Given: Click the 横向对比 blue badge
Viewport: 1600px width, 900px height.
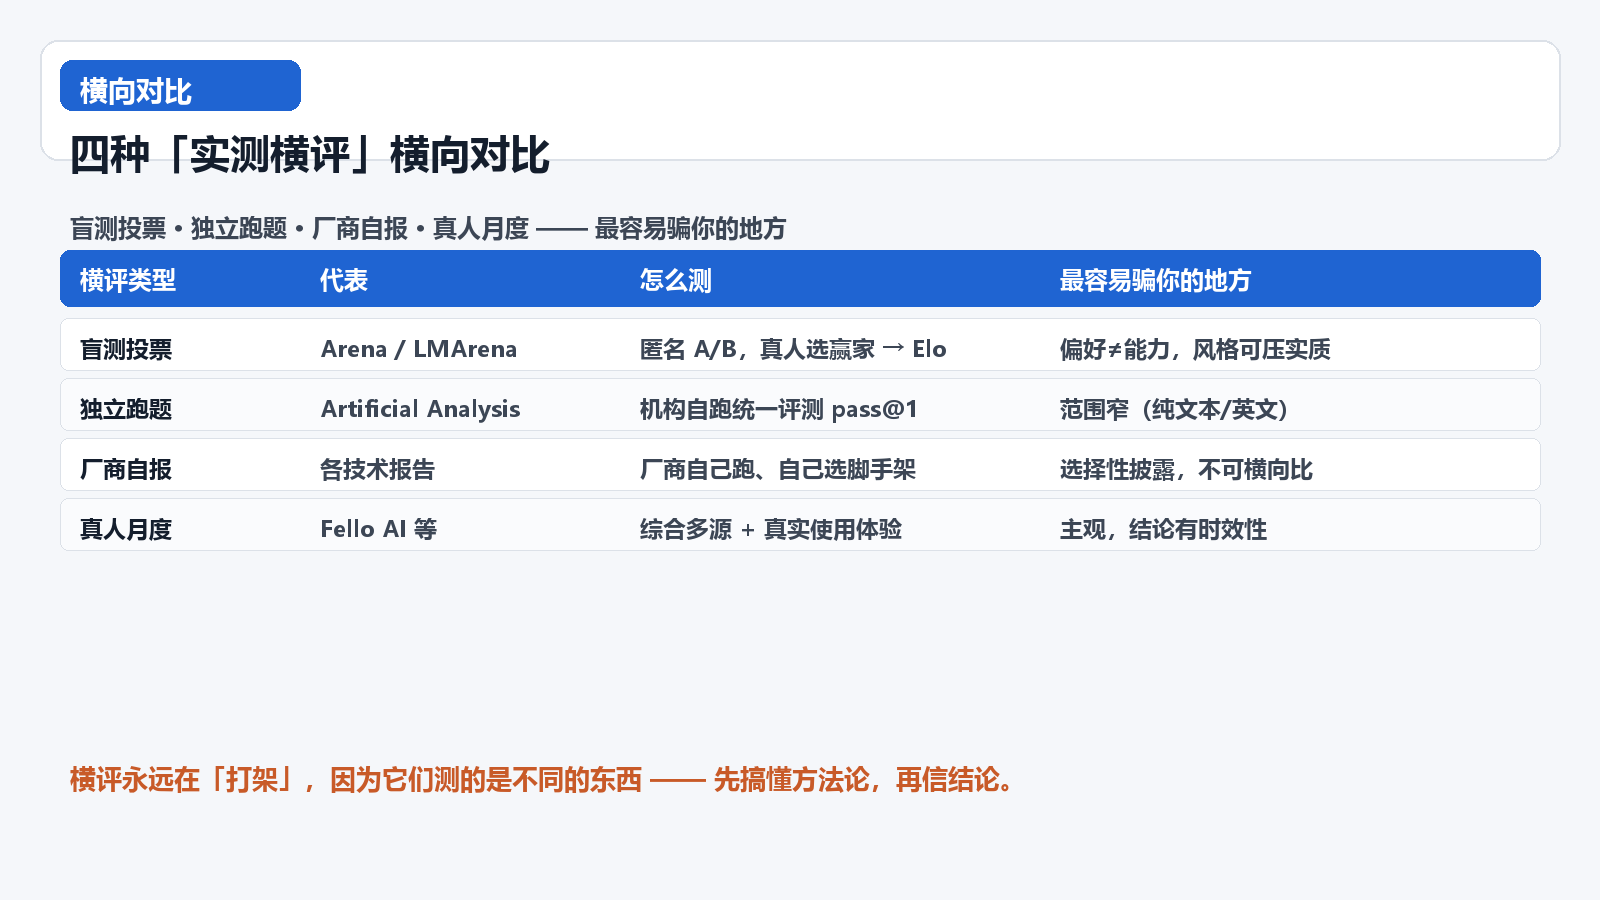Looking at the screenshot, I should coord(180,86).
